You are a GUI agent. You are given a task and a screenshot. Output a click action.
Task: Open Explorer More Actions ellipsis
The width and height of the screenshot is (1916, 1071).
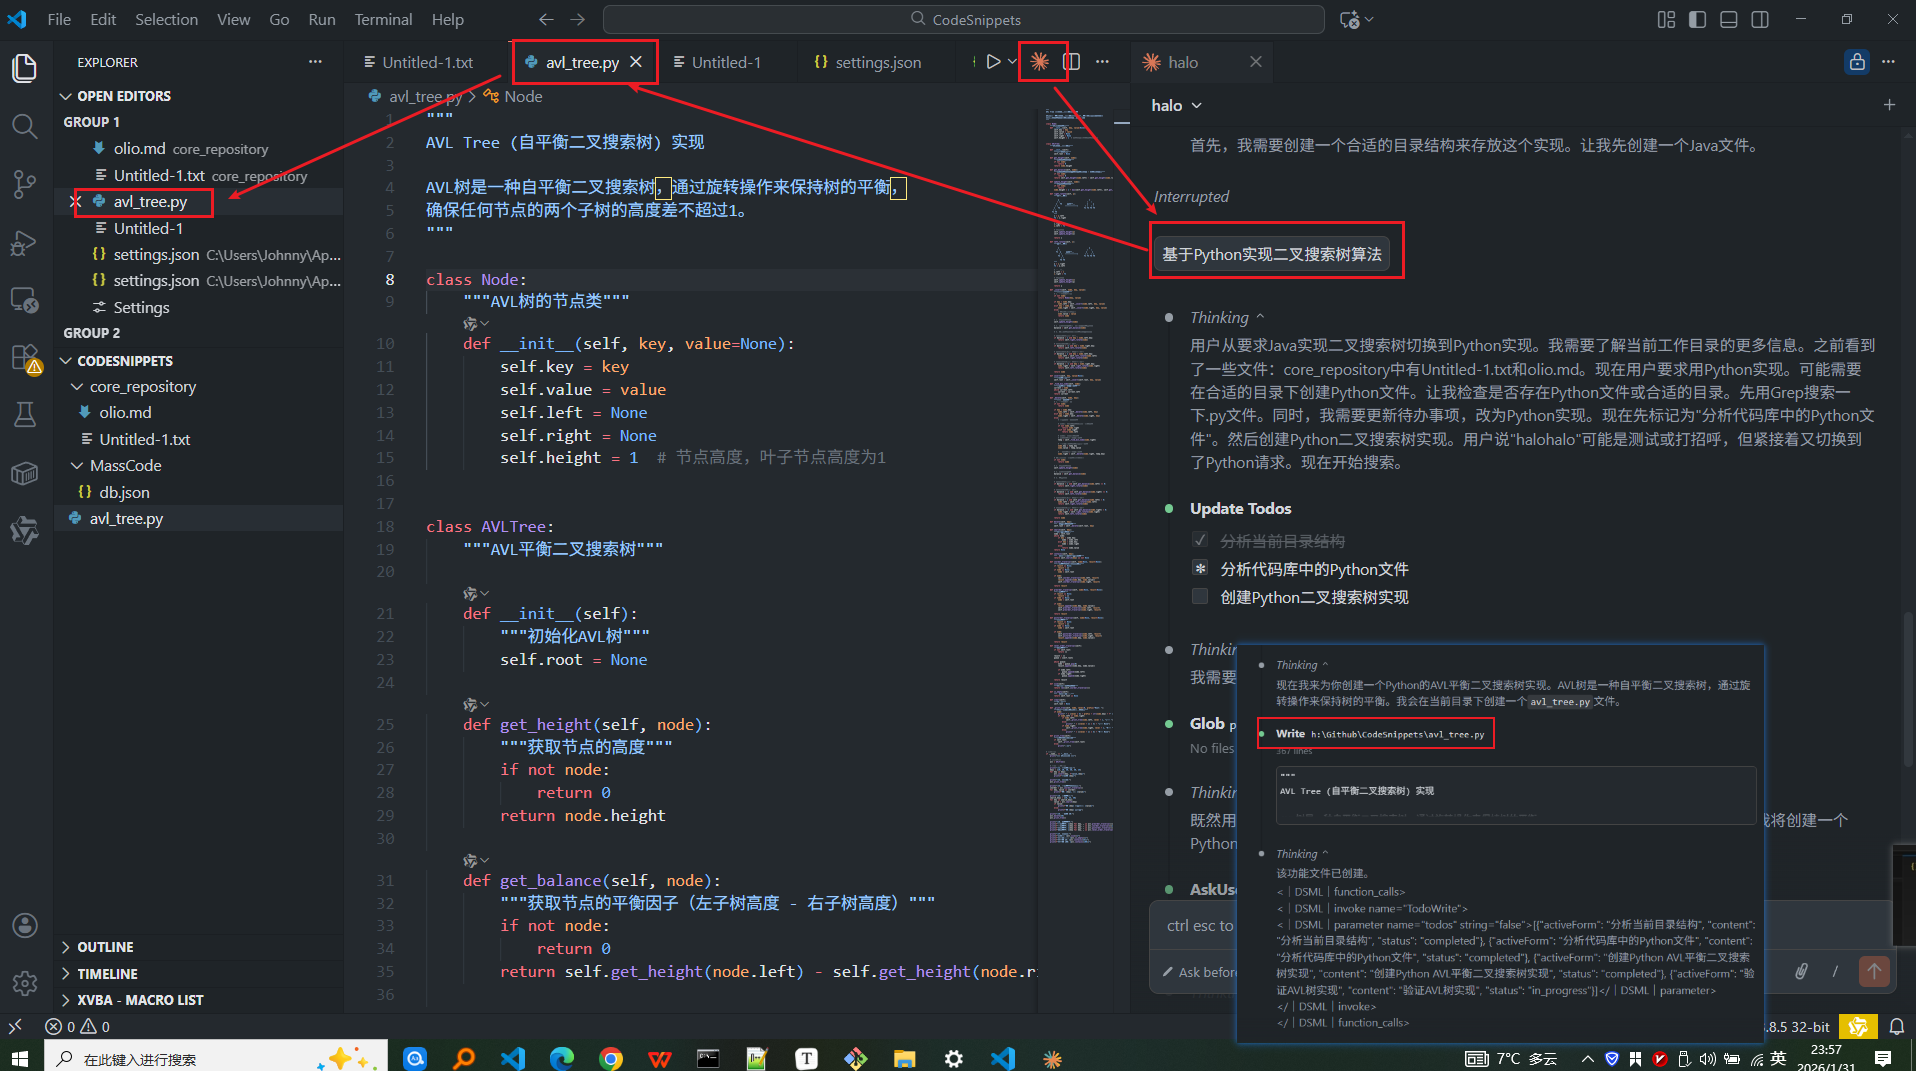315,62
